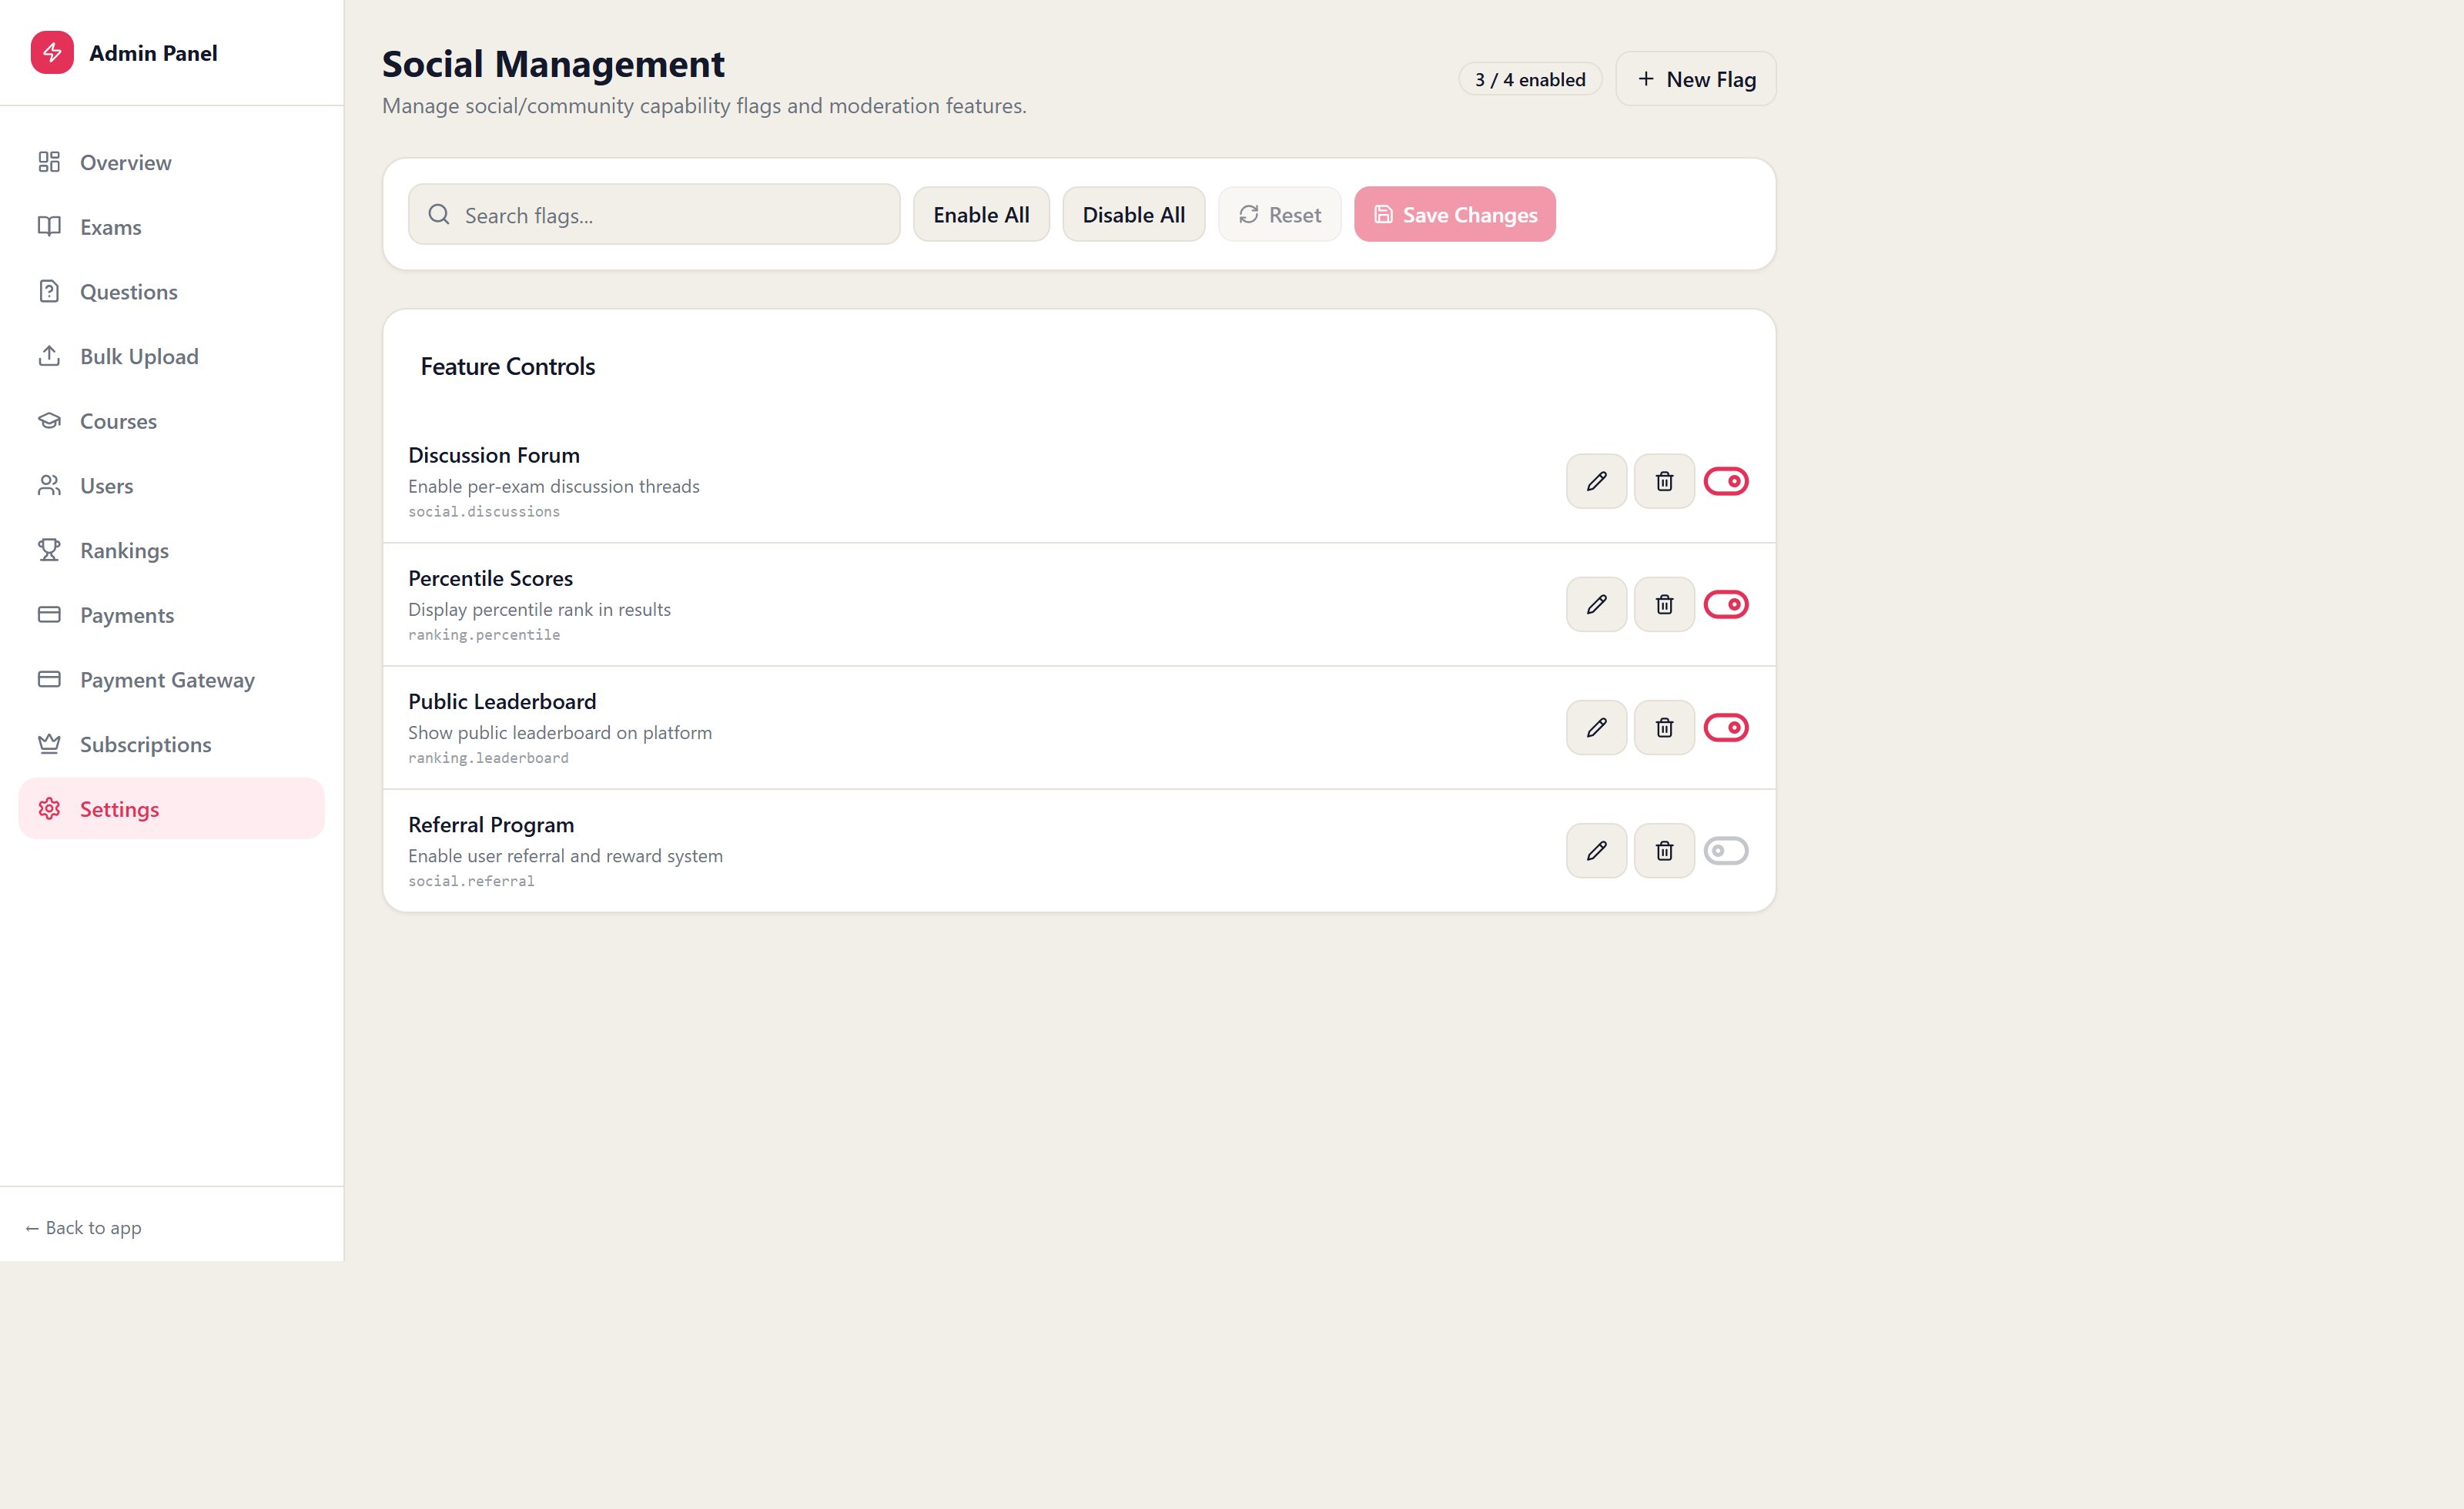Viewport: 2464px width, 1509px height.
Task: Click the social.discussions key text
Action: [484, 511]
